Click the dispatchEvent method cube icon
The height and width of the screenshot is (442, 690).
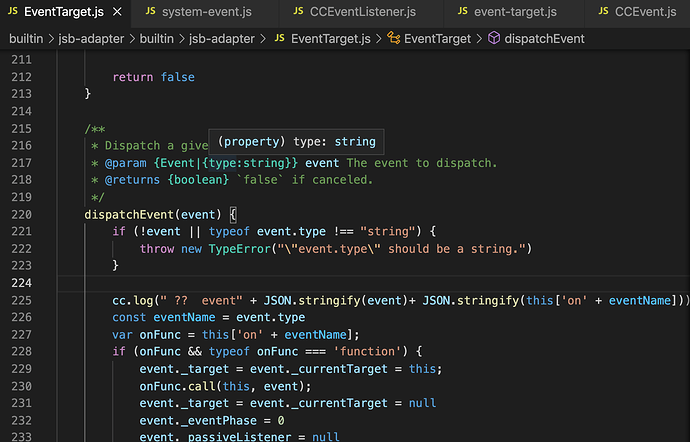tap(494, 39)
